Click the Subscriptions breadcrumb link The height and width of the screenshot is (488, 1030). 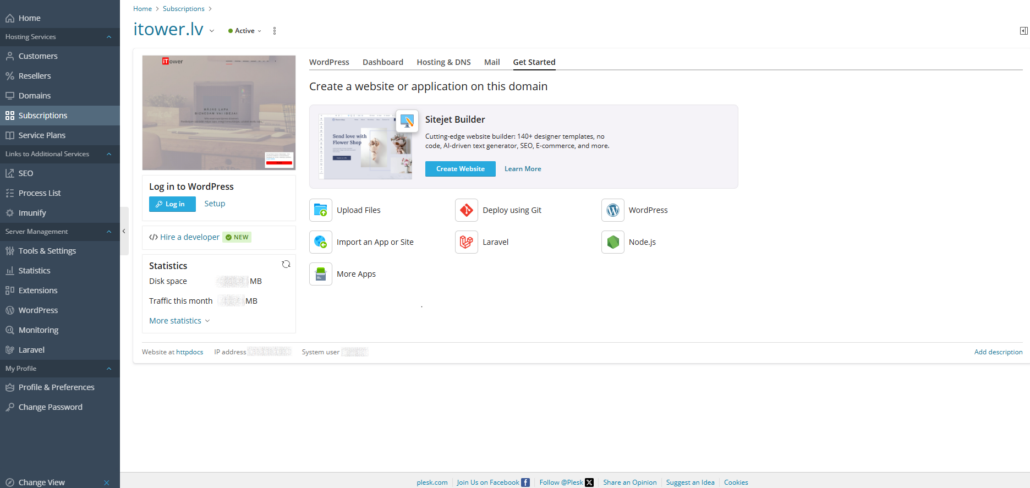183,9
